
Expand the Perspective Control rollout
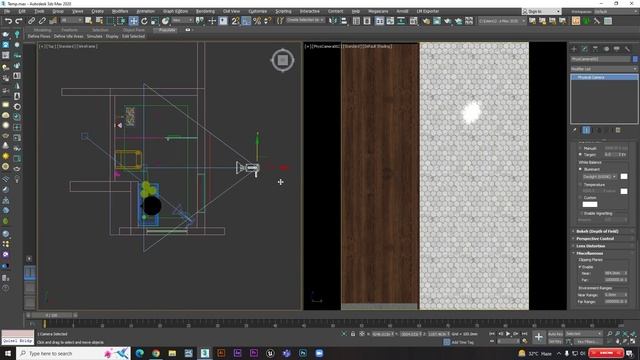(603, 239)
